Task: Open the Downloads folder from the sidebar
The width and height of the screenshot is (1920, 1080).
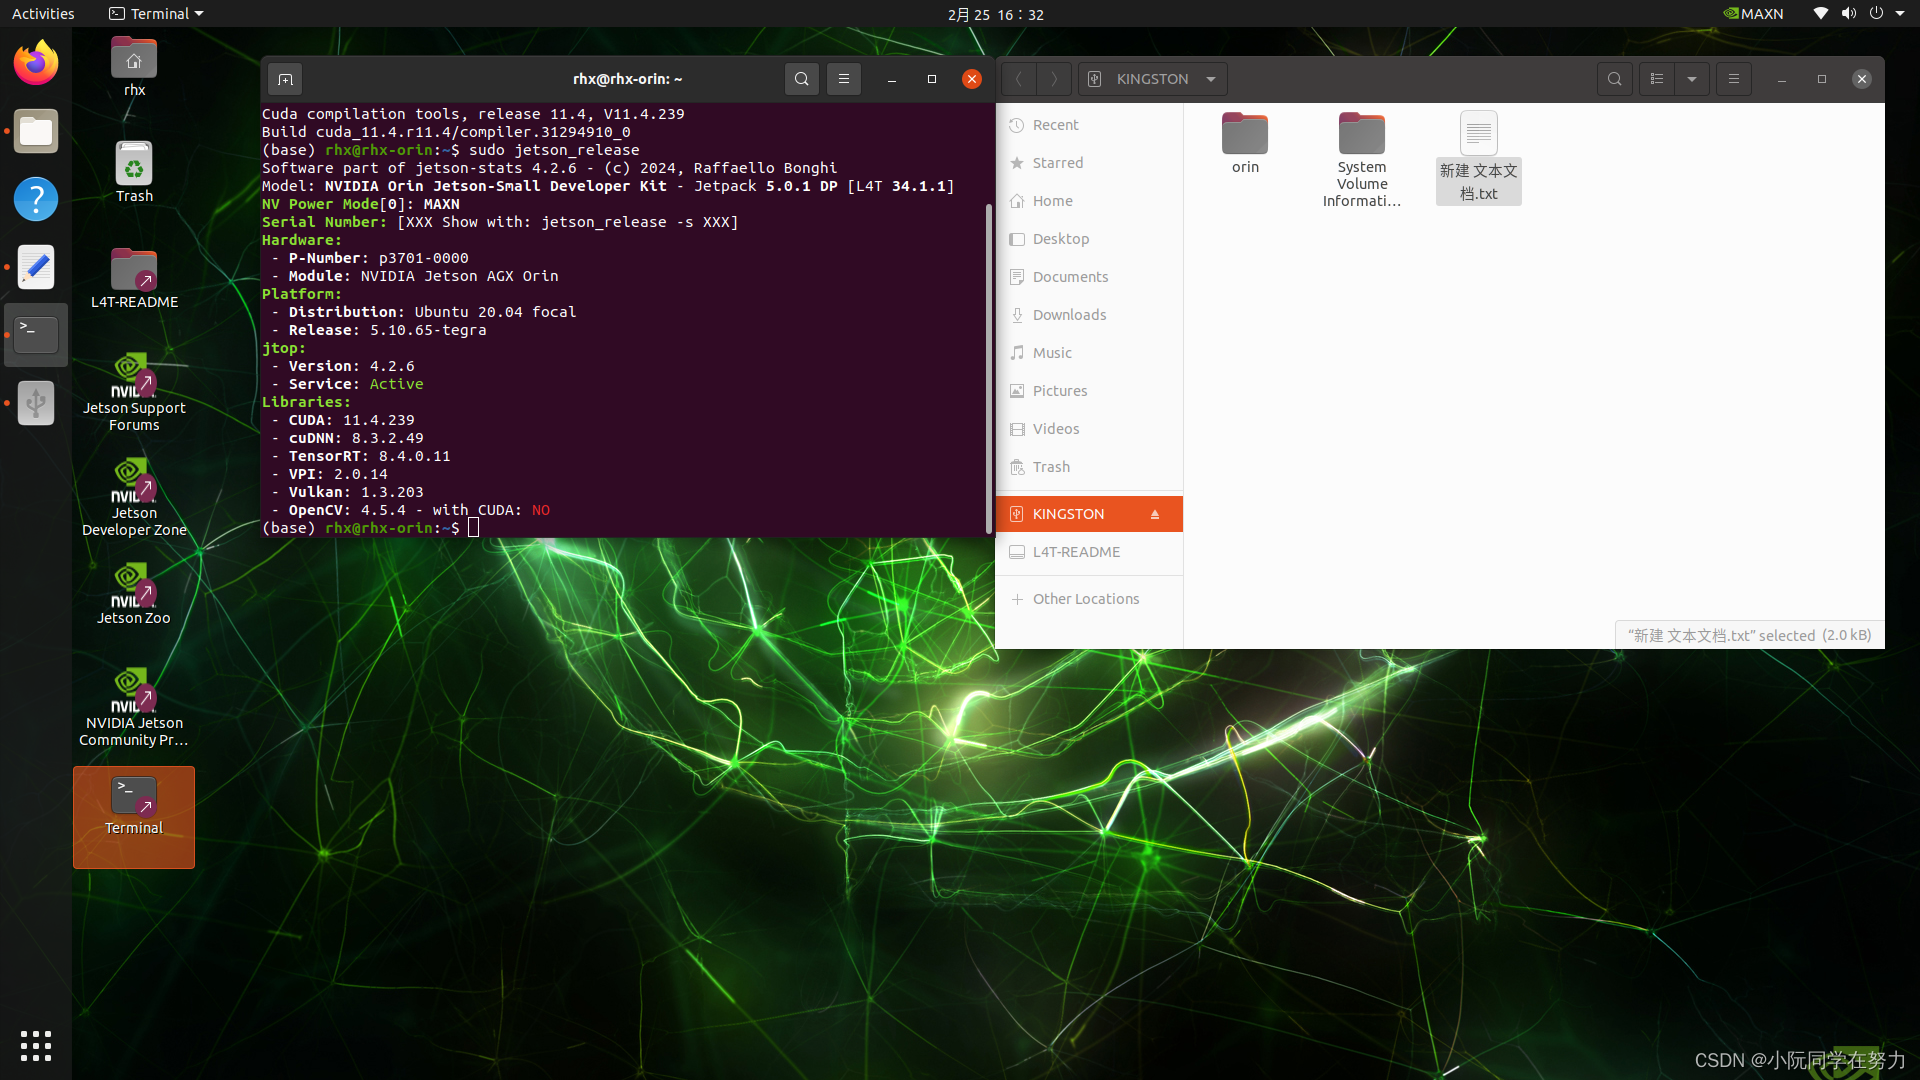Action: point(1069,314)
